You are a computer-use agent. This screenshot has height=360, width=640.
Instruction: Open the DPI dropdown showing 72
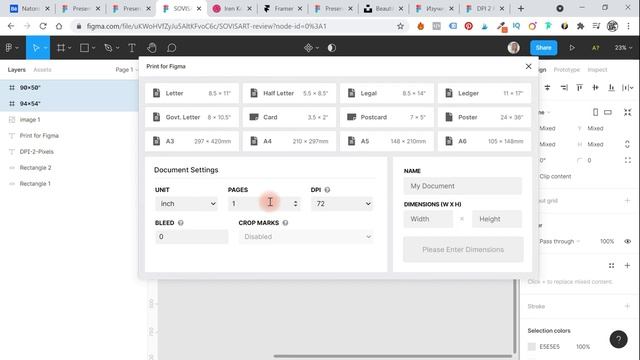(x=342, y=204)
